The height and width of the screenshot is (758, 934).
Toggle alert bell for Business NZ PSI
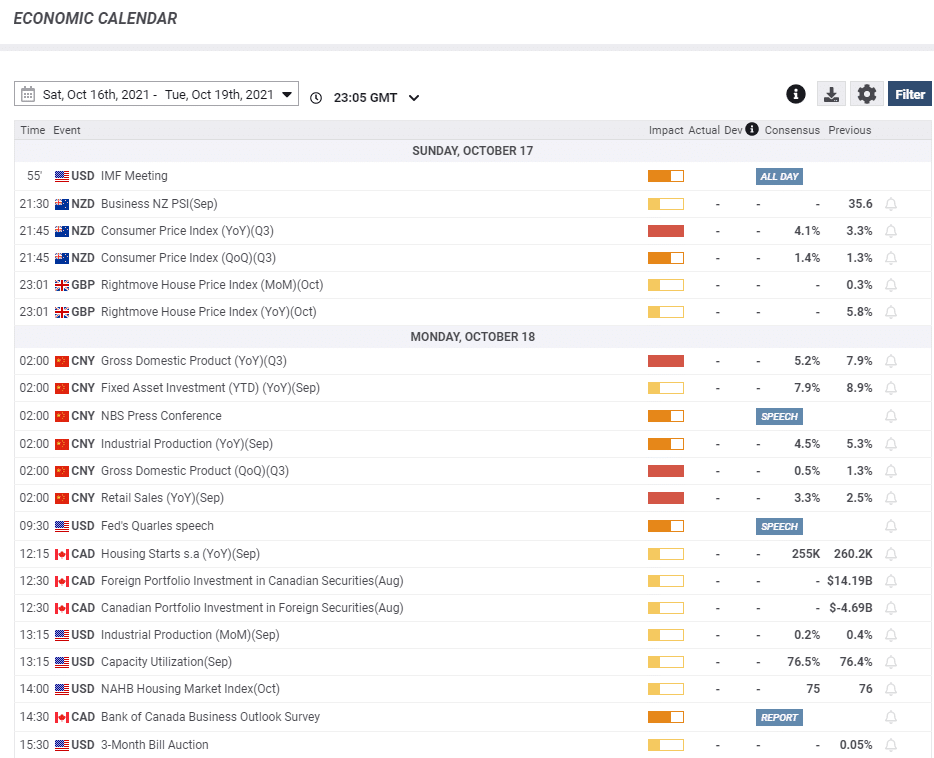[x=891, y=204]
